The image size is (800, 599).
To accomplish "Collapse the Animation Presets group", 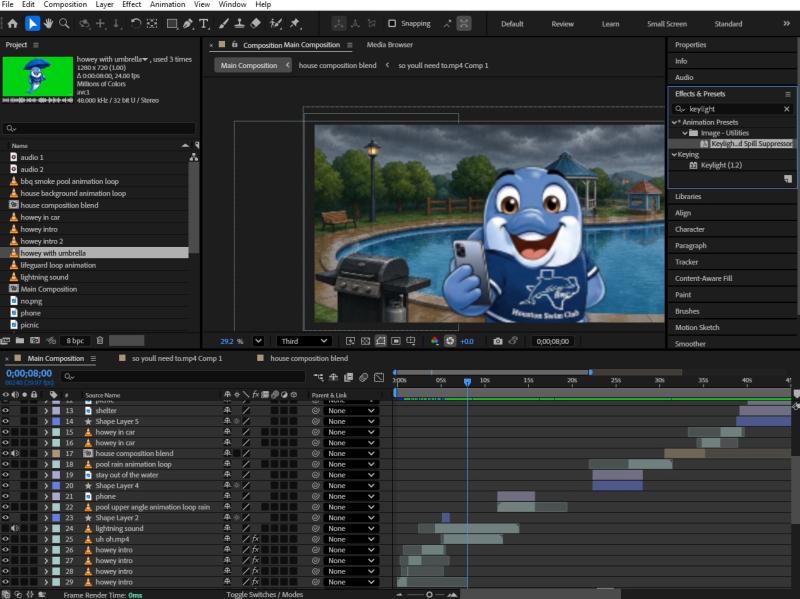I will point(674,122).
